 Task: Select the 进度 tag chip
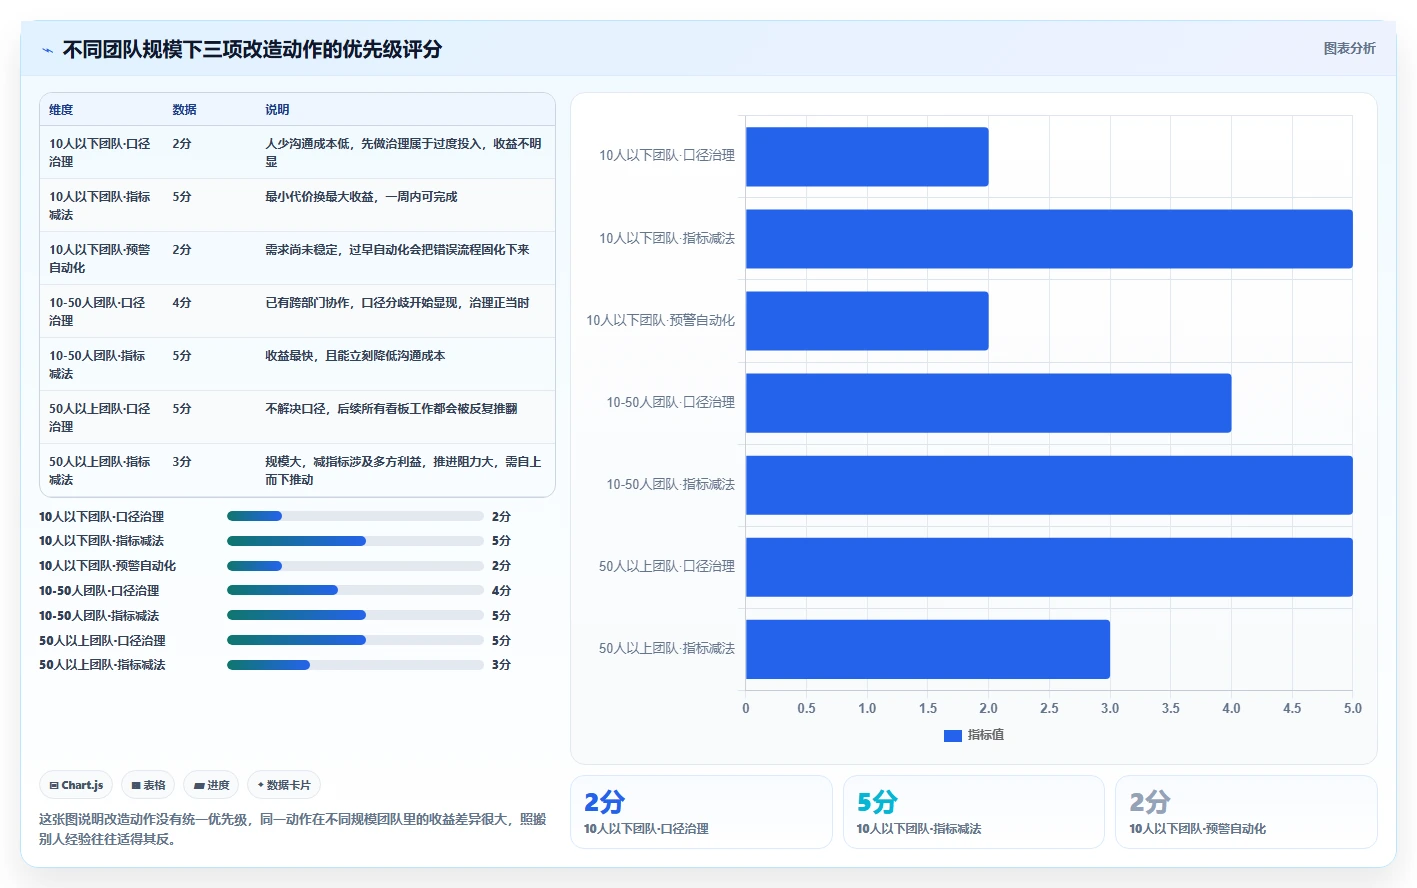pyautogui.click(x=211, y=785)
